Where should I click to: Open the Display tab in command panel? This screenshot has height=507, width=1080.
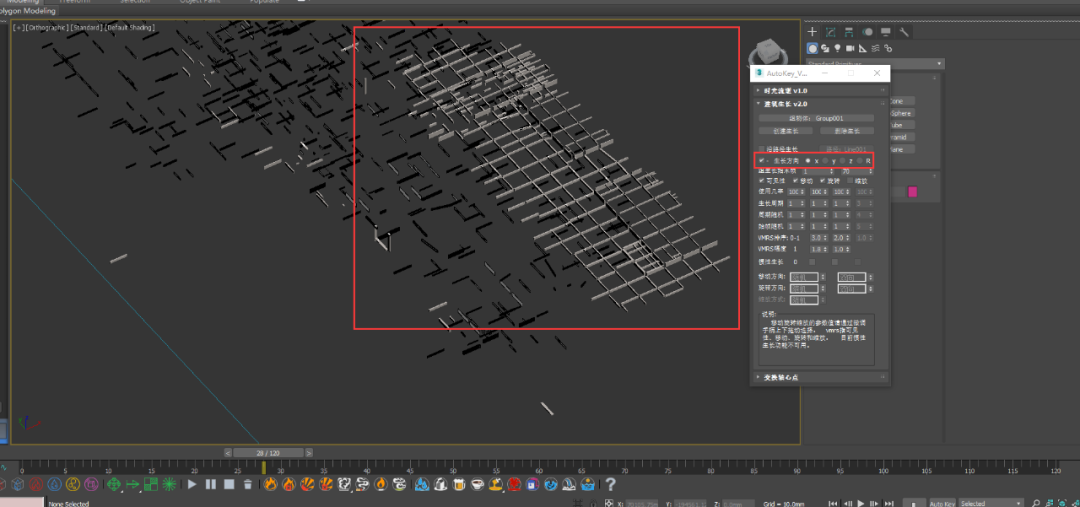(886, 32)
